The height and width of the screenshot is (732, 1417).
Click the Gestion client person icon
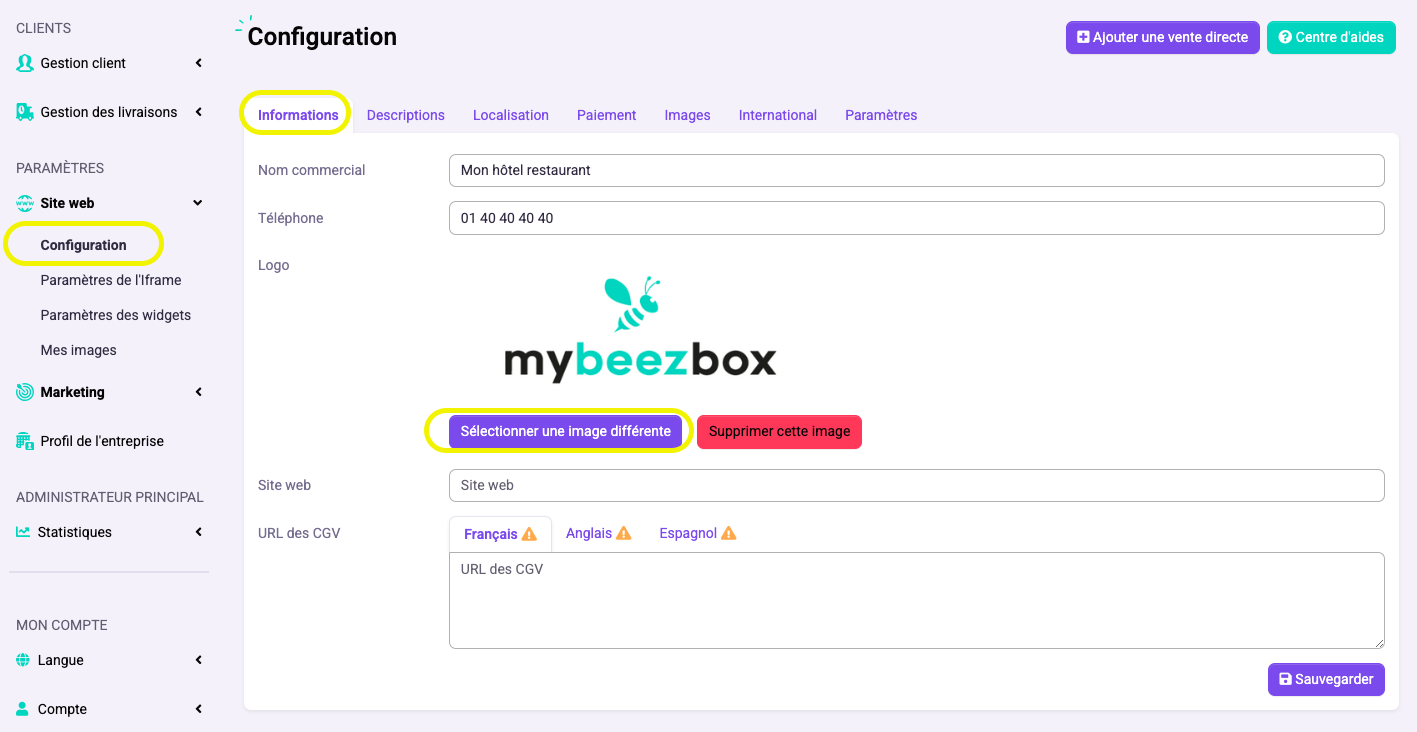25,63
